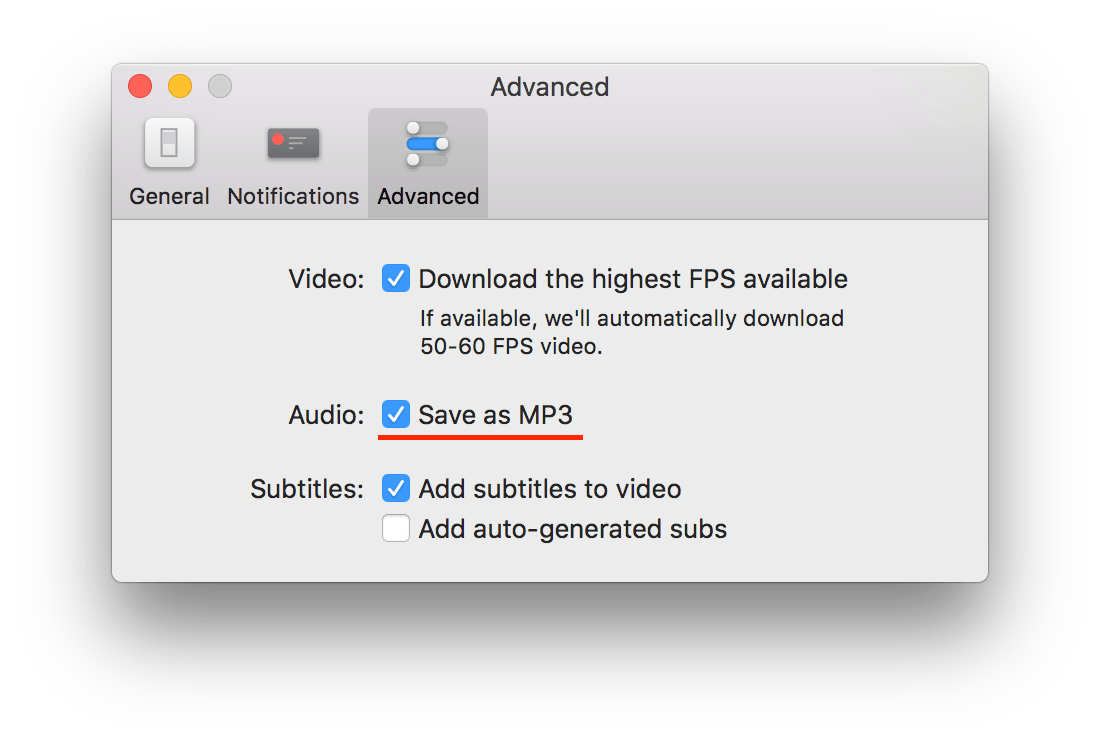Viewport: 1100px width, 742px height.
Task: Turn off Add subtitles to video
Action: point(396,488)
